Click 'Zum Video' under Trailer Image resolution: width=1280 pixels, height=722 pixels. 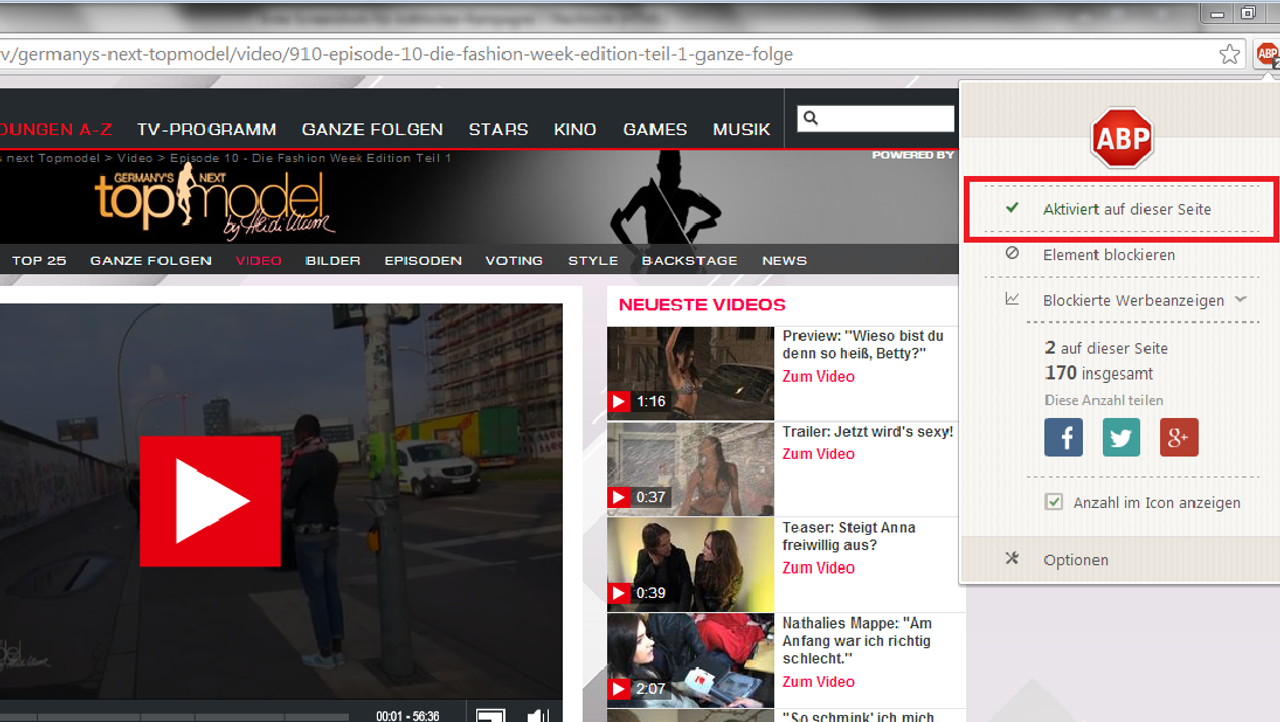(818, 454)
